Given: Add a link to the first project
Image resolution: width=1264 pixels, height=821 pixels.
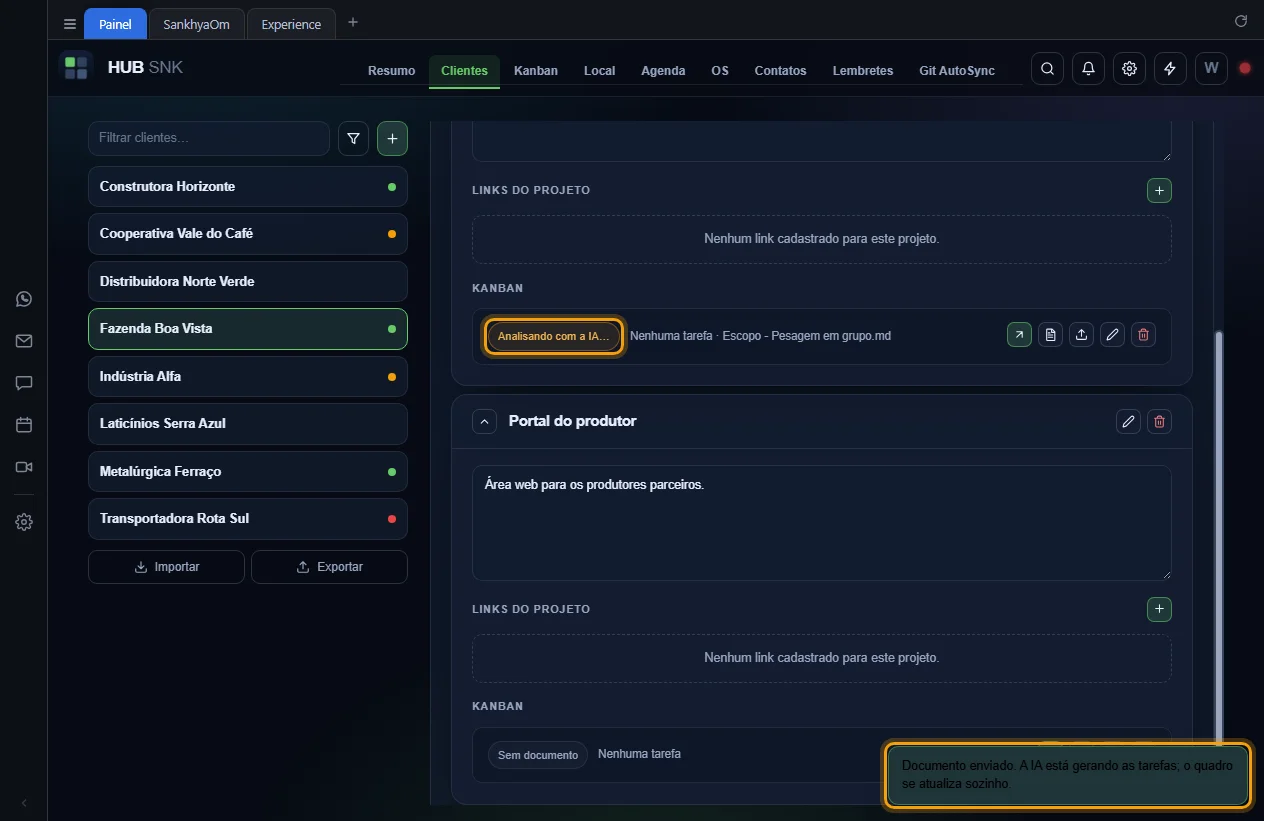Looking at the screenshot, I should [x=1159, y=190].
